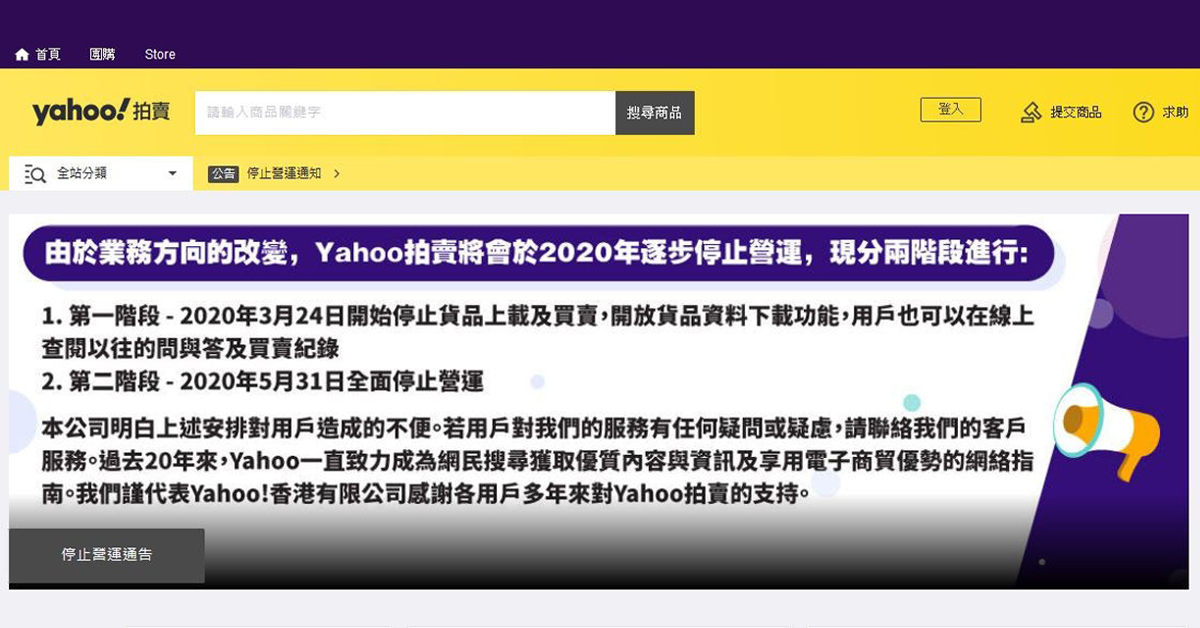Click the 公告 announcement badge
This screenshot has height=628, width=1200.
[x=223, y=173]
